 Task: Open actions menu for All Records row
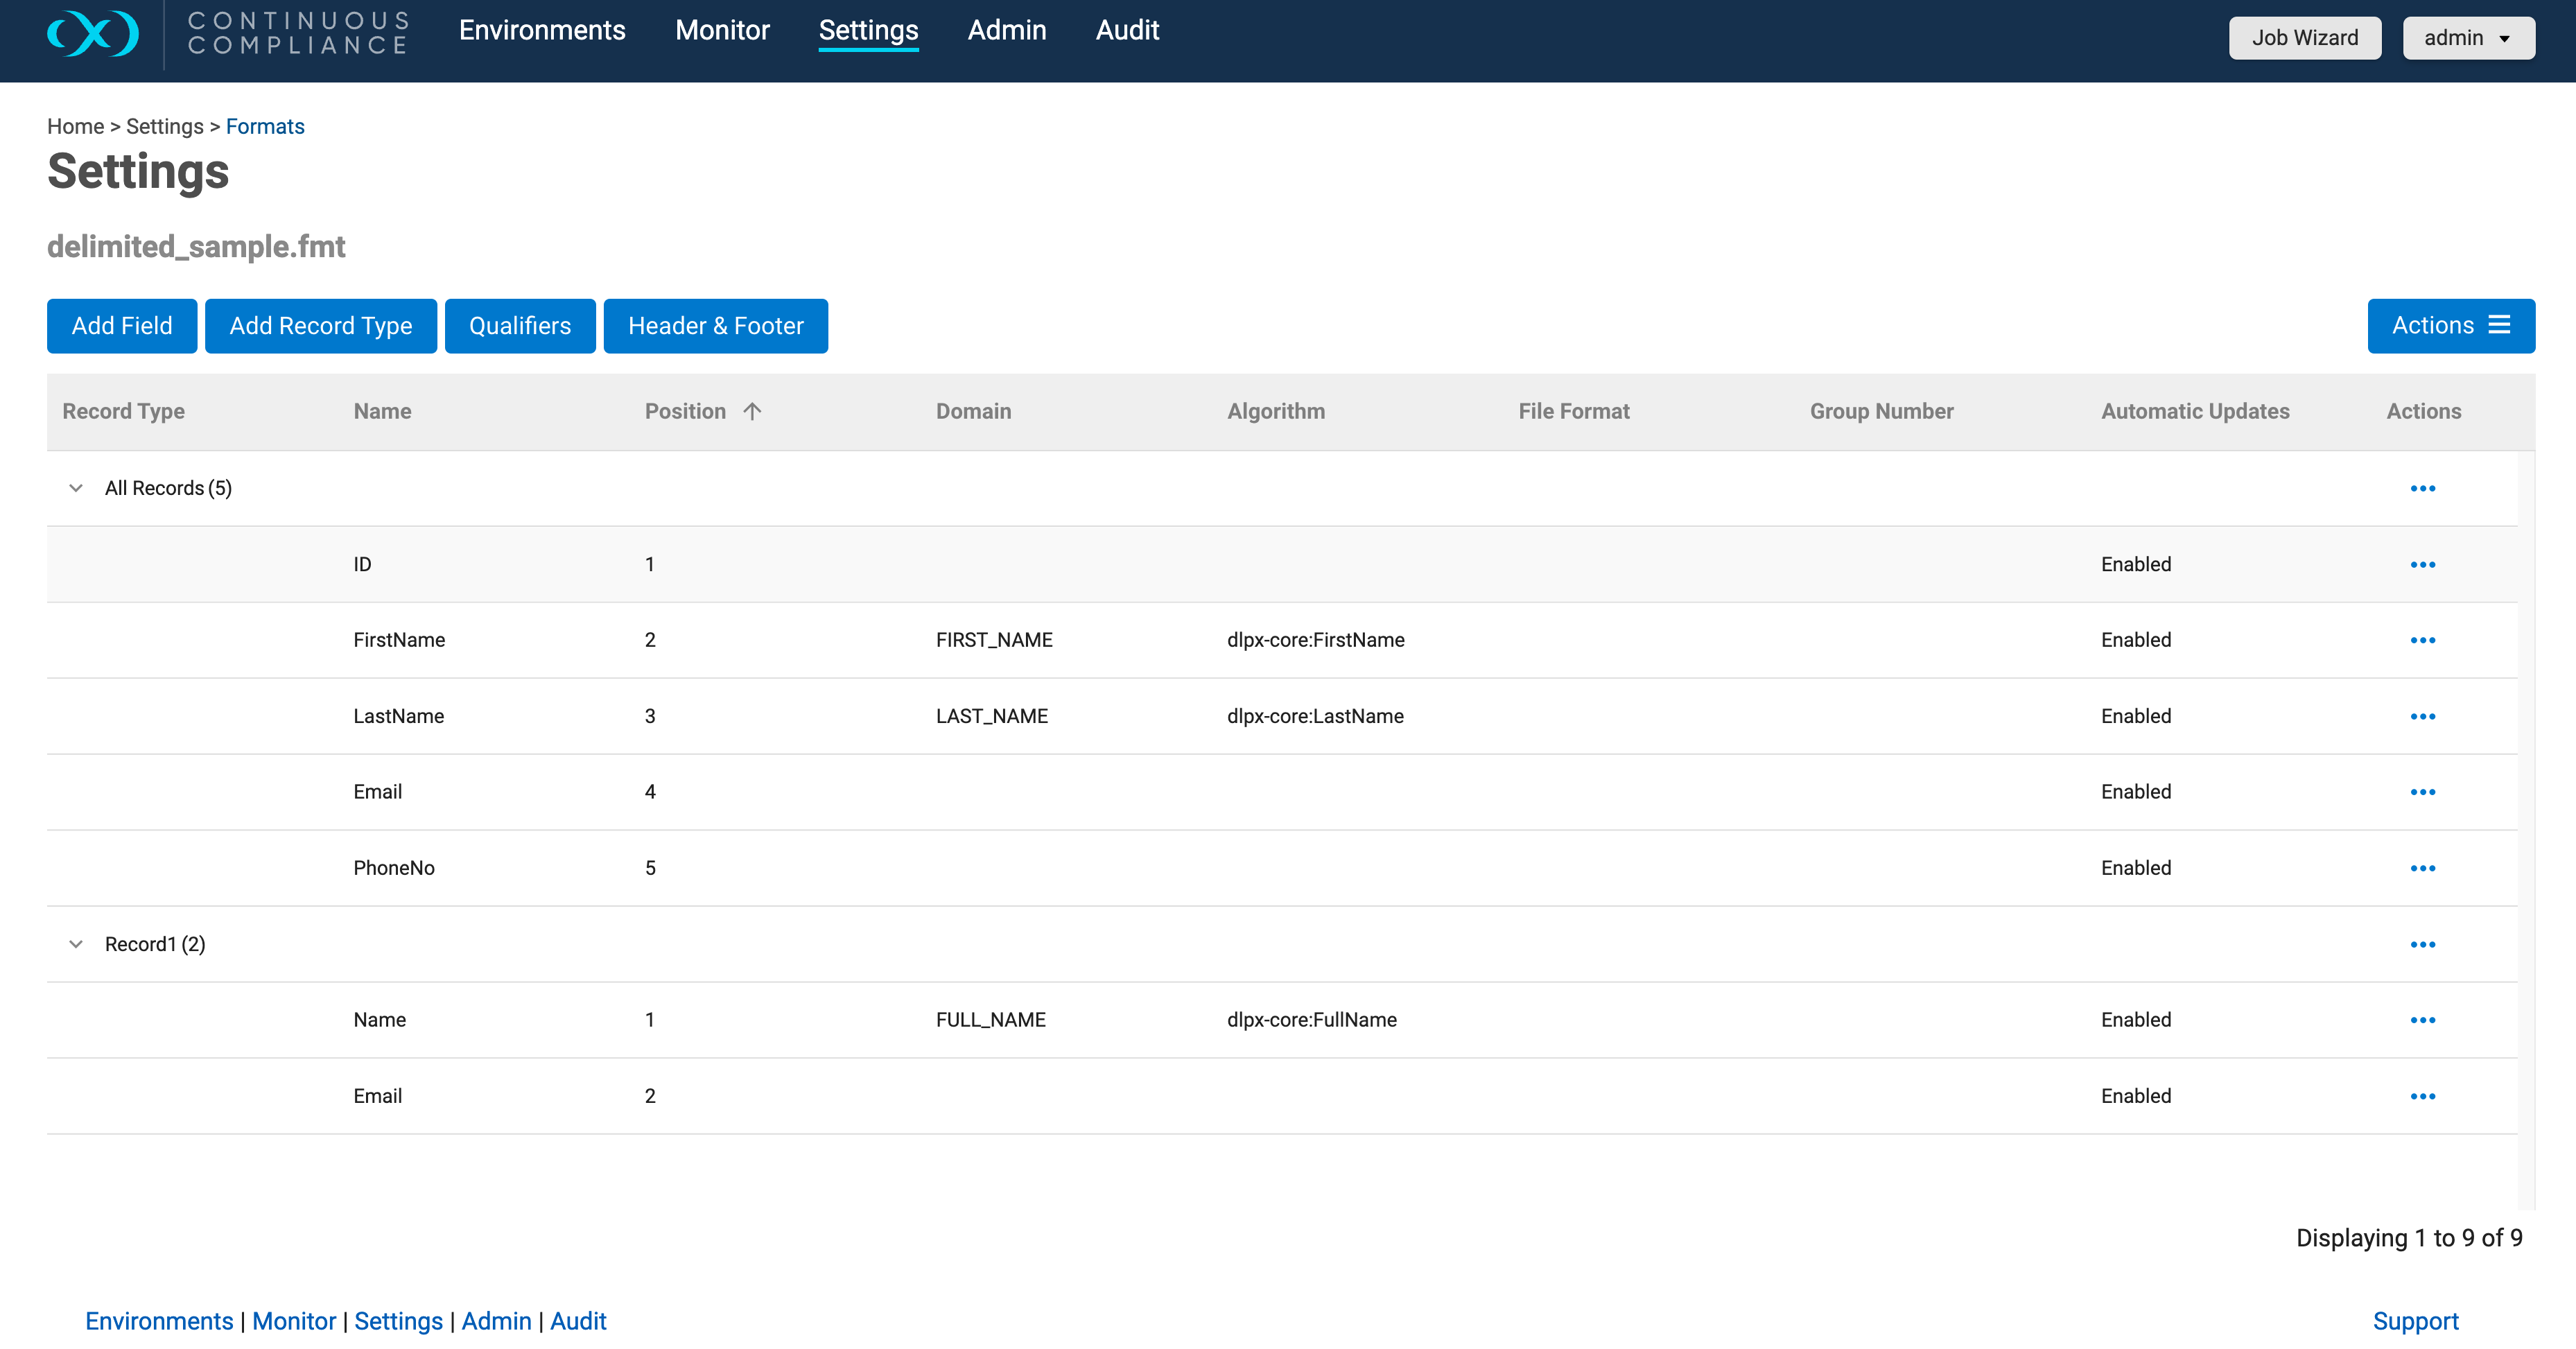point(2422,488)
